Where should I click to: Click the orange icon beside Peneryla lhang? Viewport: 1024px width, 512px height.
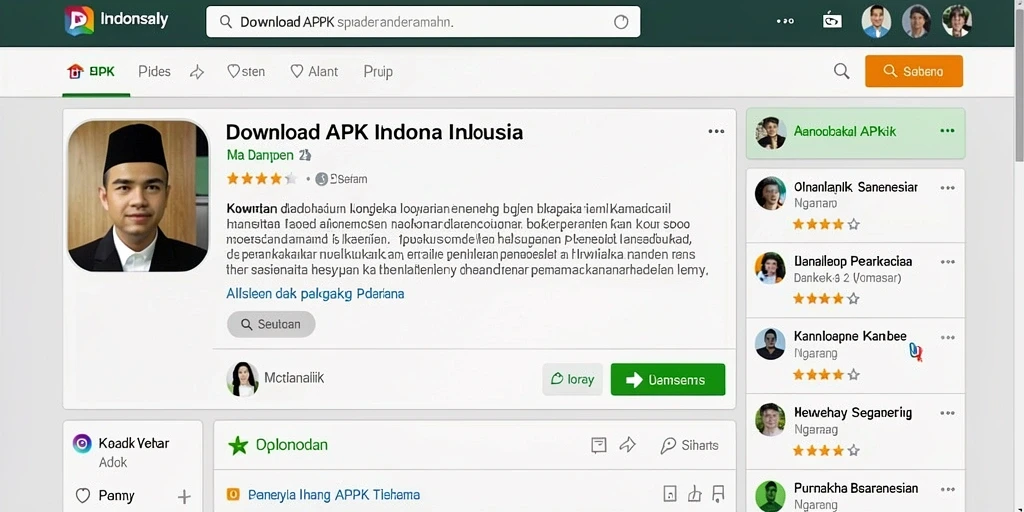click(x=233, y=494)
